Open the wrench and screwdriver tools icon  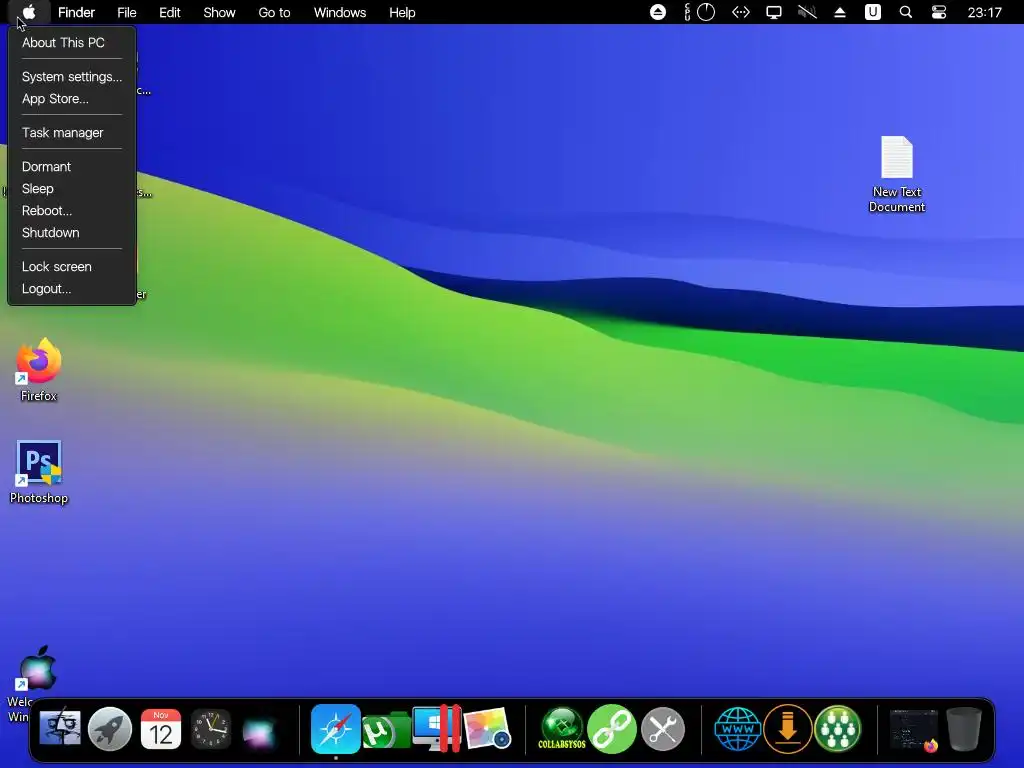663,728
